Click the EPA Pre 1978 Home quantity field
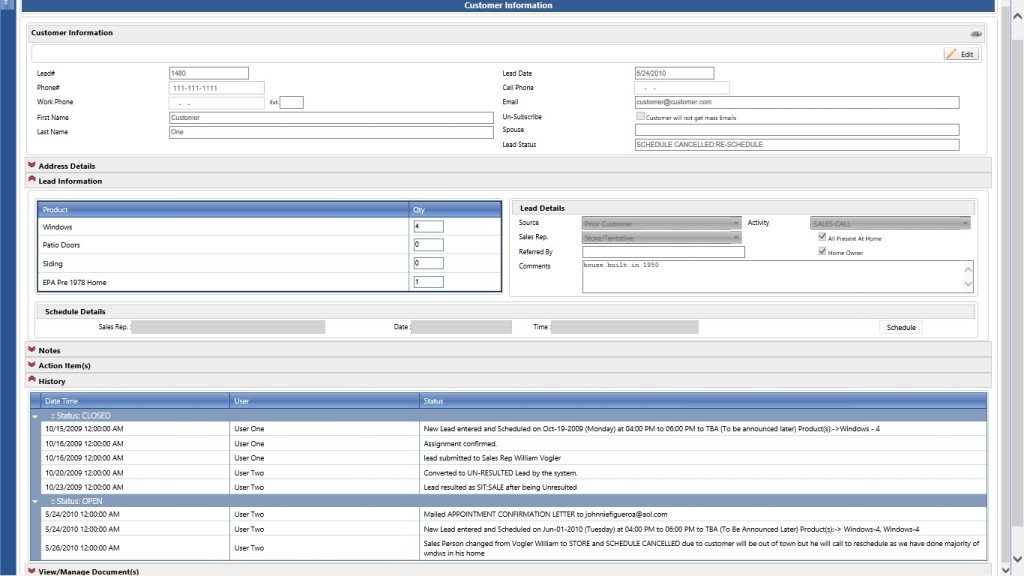Screen dimensions: 1024x576 click(428, 282)
